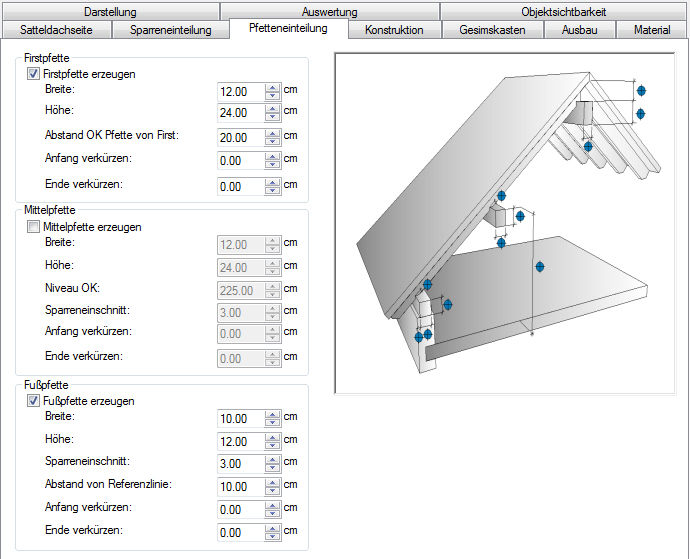Open the Gesimskasten tab
This screenshot has height=559, width=690.
point(492,30)
